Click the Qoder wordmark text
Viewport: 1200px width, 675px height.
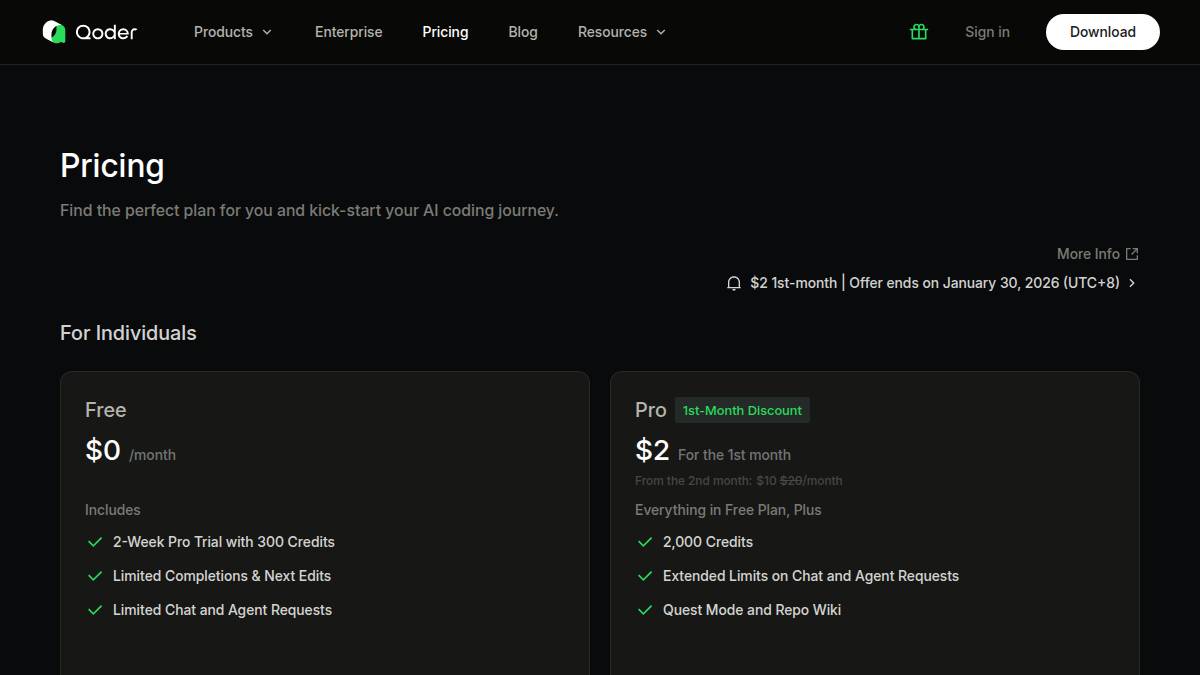(x=106, y=32)
